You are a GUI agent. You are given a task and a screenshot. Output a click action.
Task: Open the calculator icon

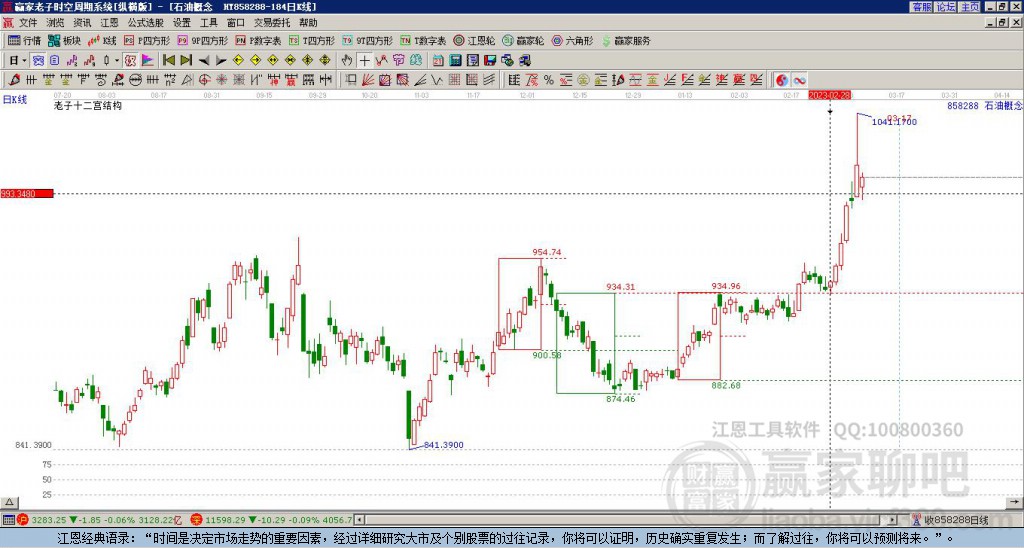pos(455,61)
